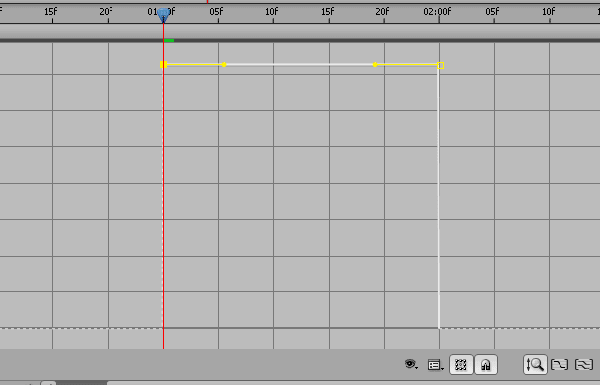Click the white curve segment between handles
The width and height of the screenshot is (600, 385).
click(x=300, y=64)
